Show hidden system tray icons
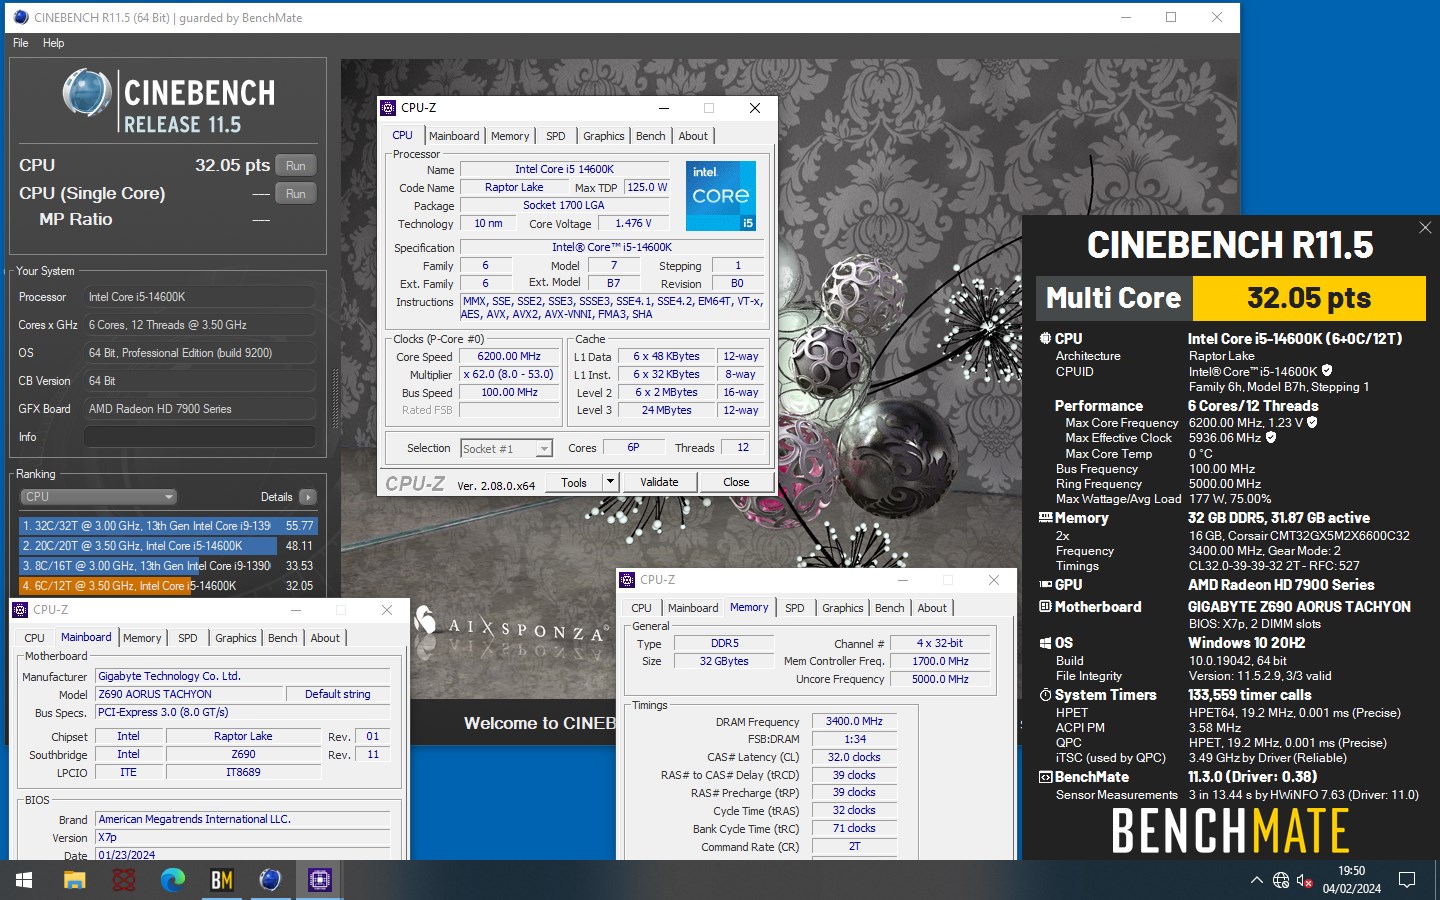 coord(1256,880)
